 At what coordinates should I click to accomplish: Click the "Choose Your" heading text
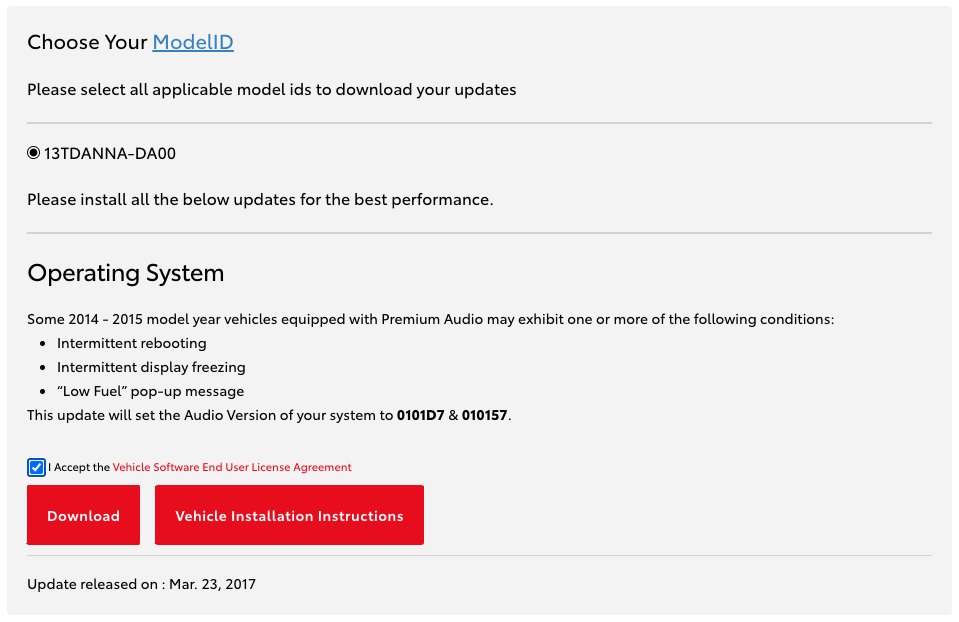pos(87,42)
